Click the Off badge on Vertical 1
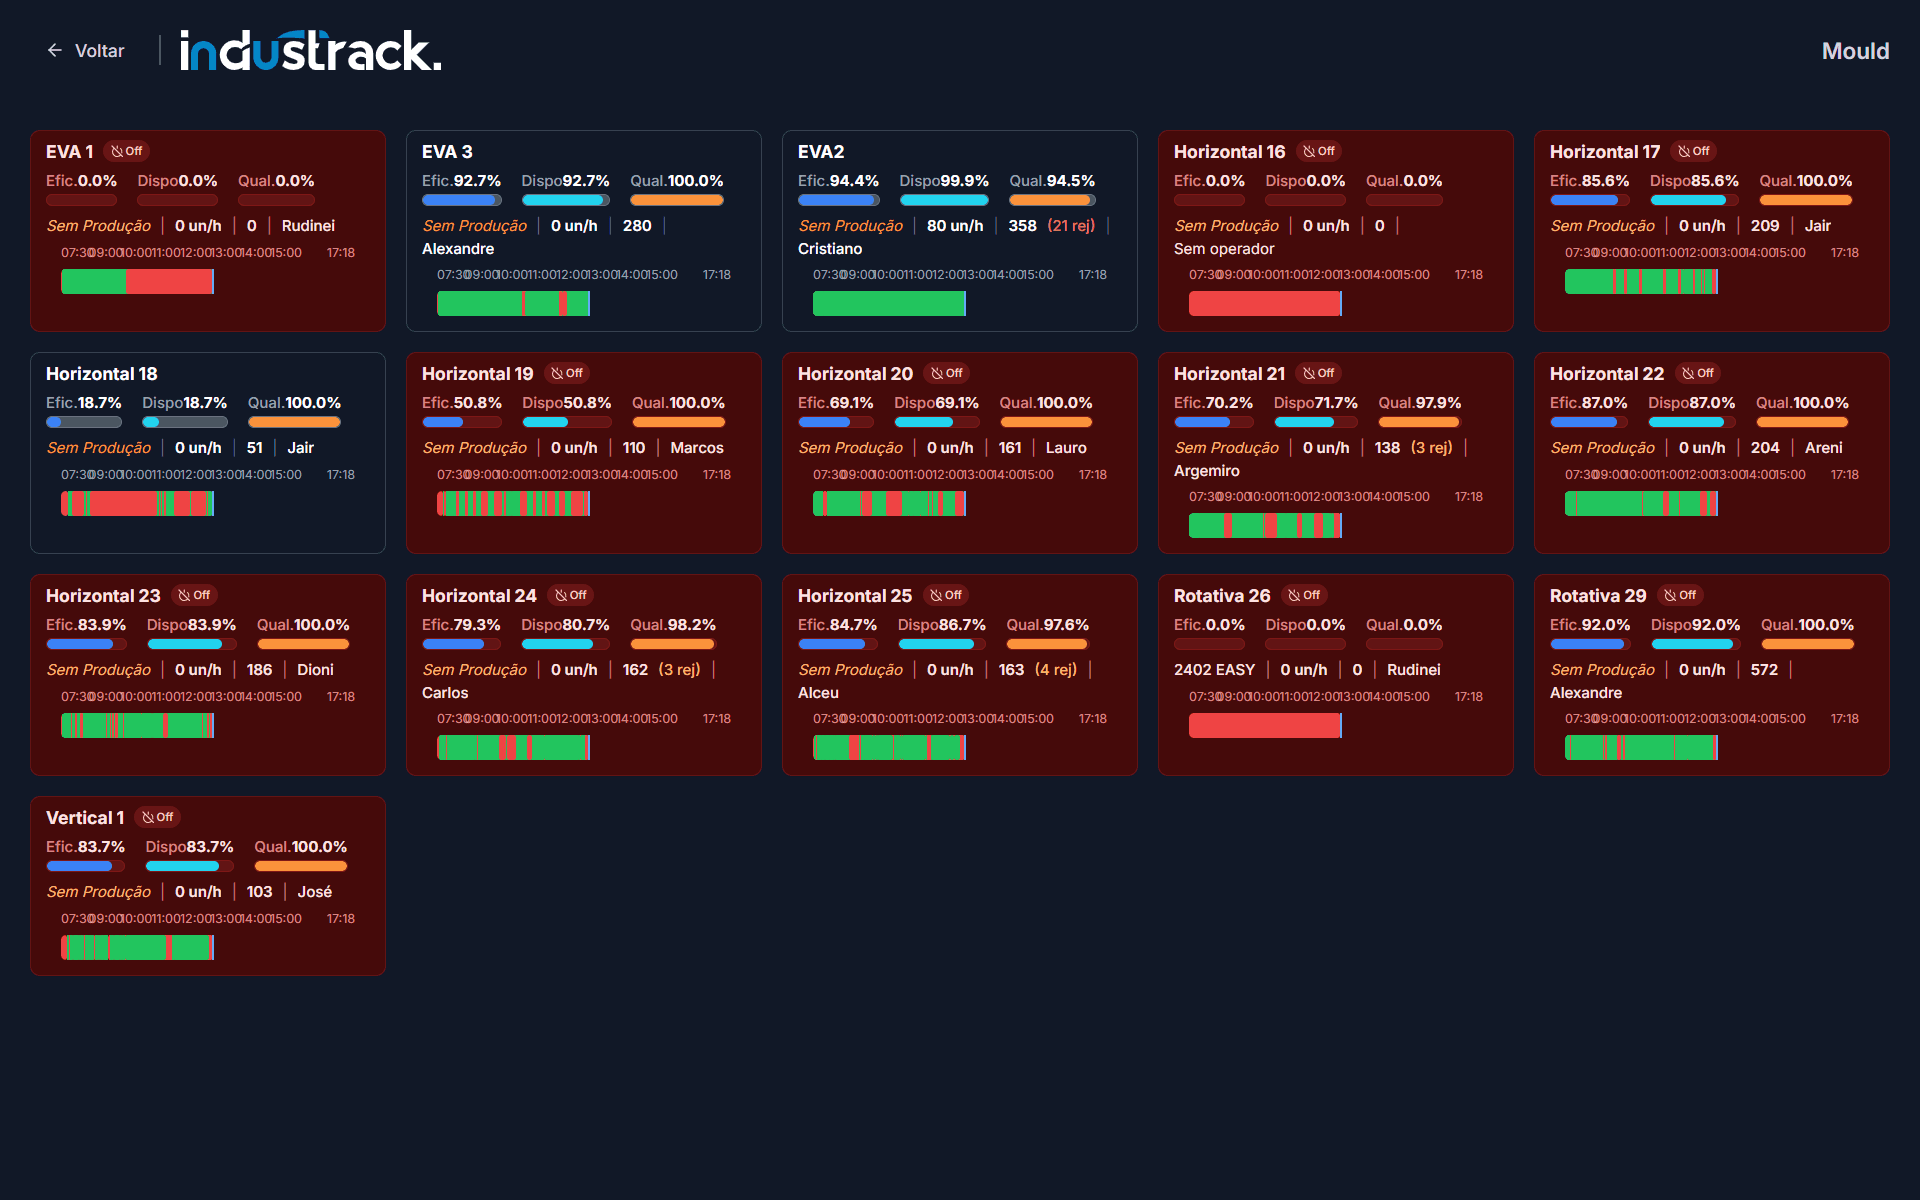This screenshot has height=1200, width=1920. 158,817
